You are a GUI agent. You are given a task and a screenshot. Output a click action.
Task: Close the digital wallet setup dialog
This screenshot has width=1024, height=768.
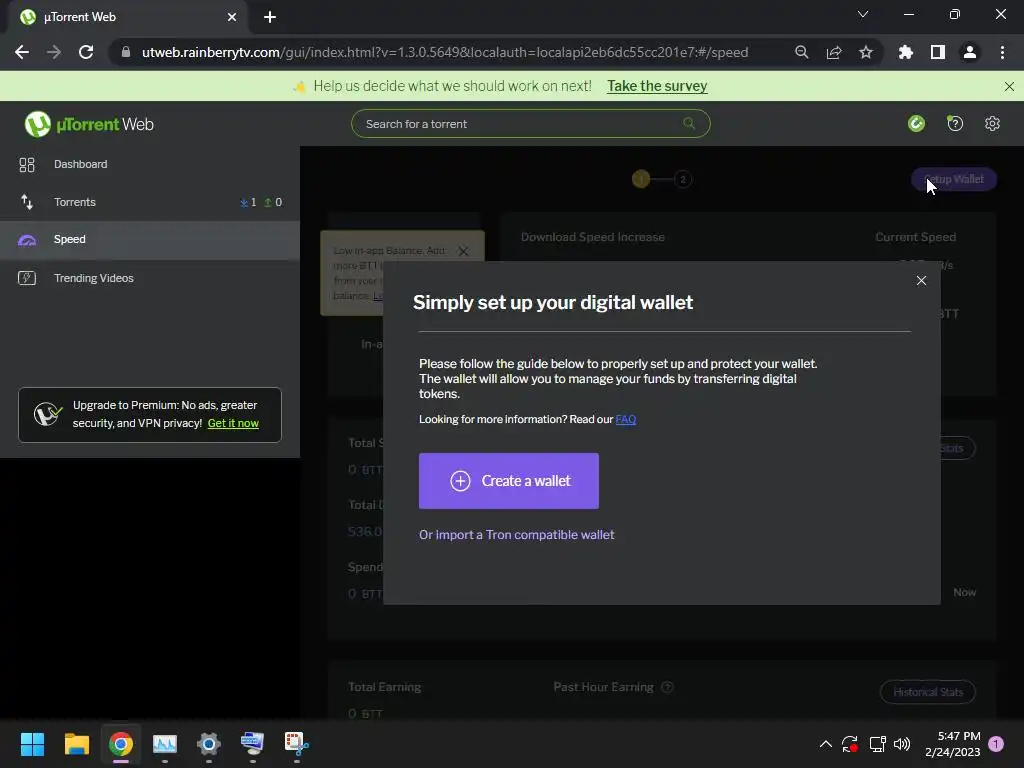point(921,280)
